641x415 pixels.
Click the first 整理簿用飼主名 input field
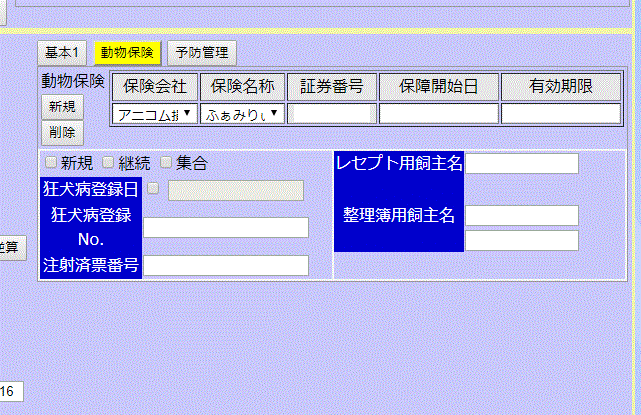point(522,215)
